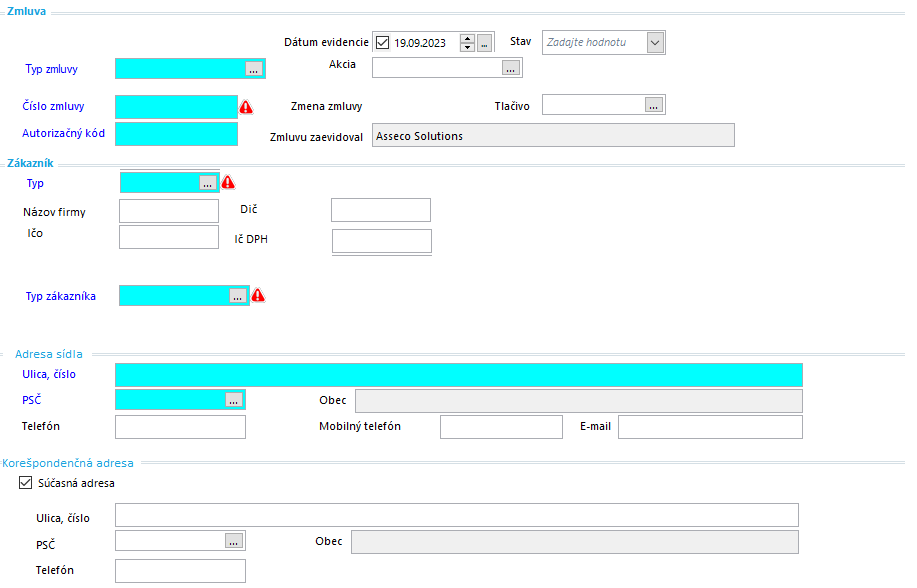The image size is (917, 588).
Task: Click the E-mail input field
Action: (711, 427)
